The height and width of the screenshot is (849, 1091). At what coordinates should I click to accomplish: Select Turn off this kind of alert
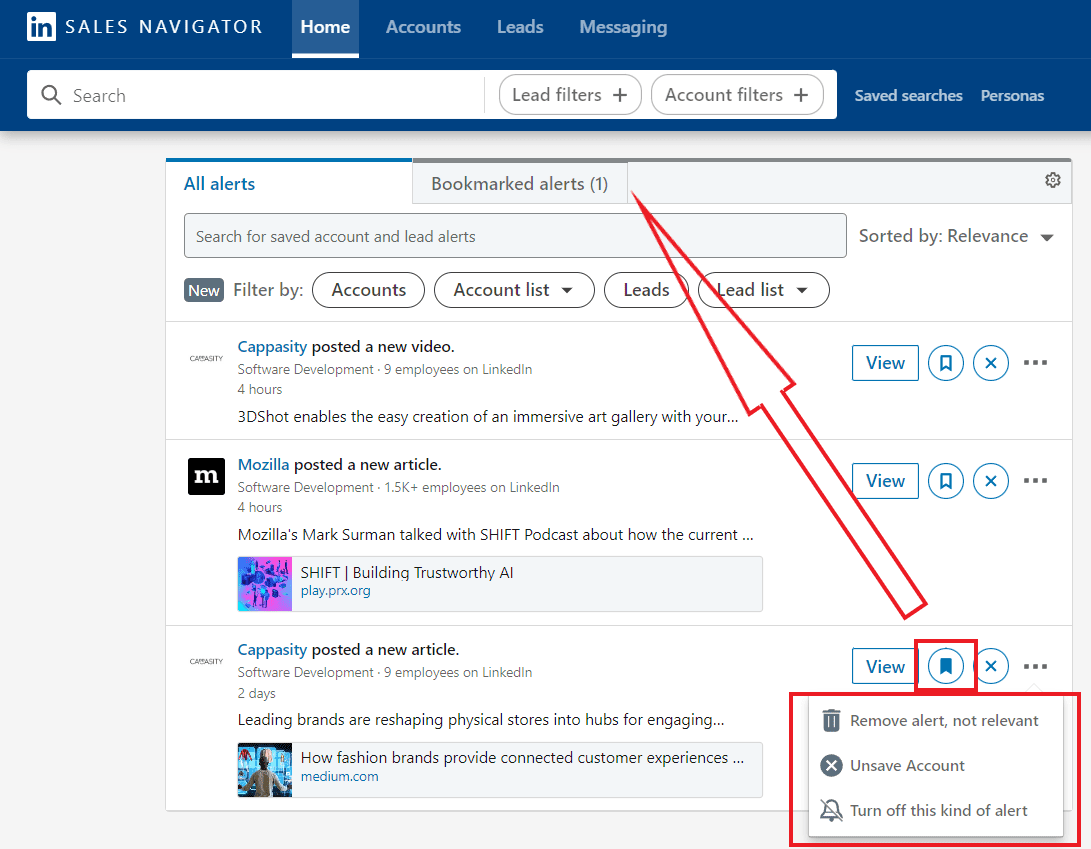click(x=938, y=810)
